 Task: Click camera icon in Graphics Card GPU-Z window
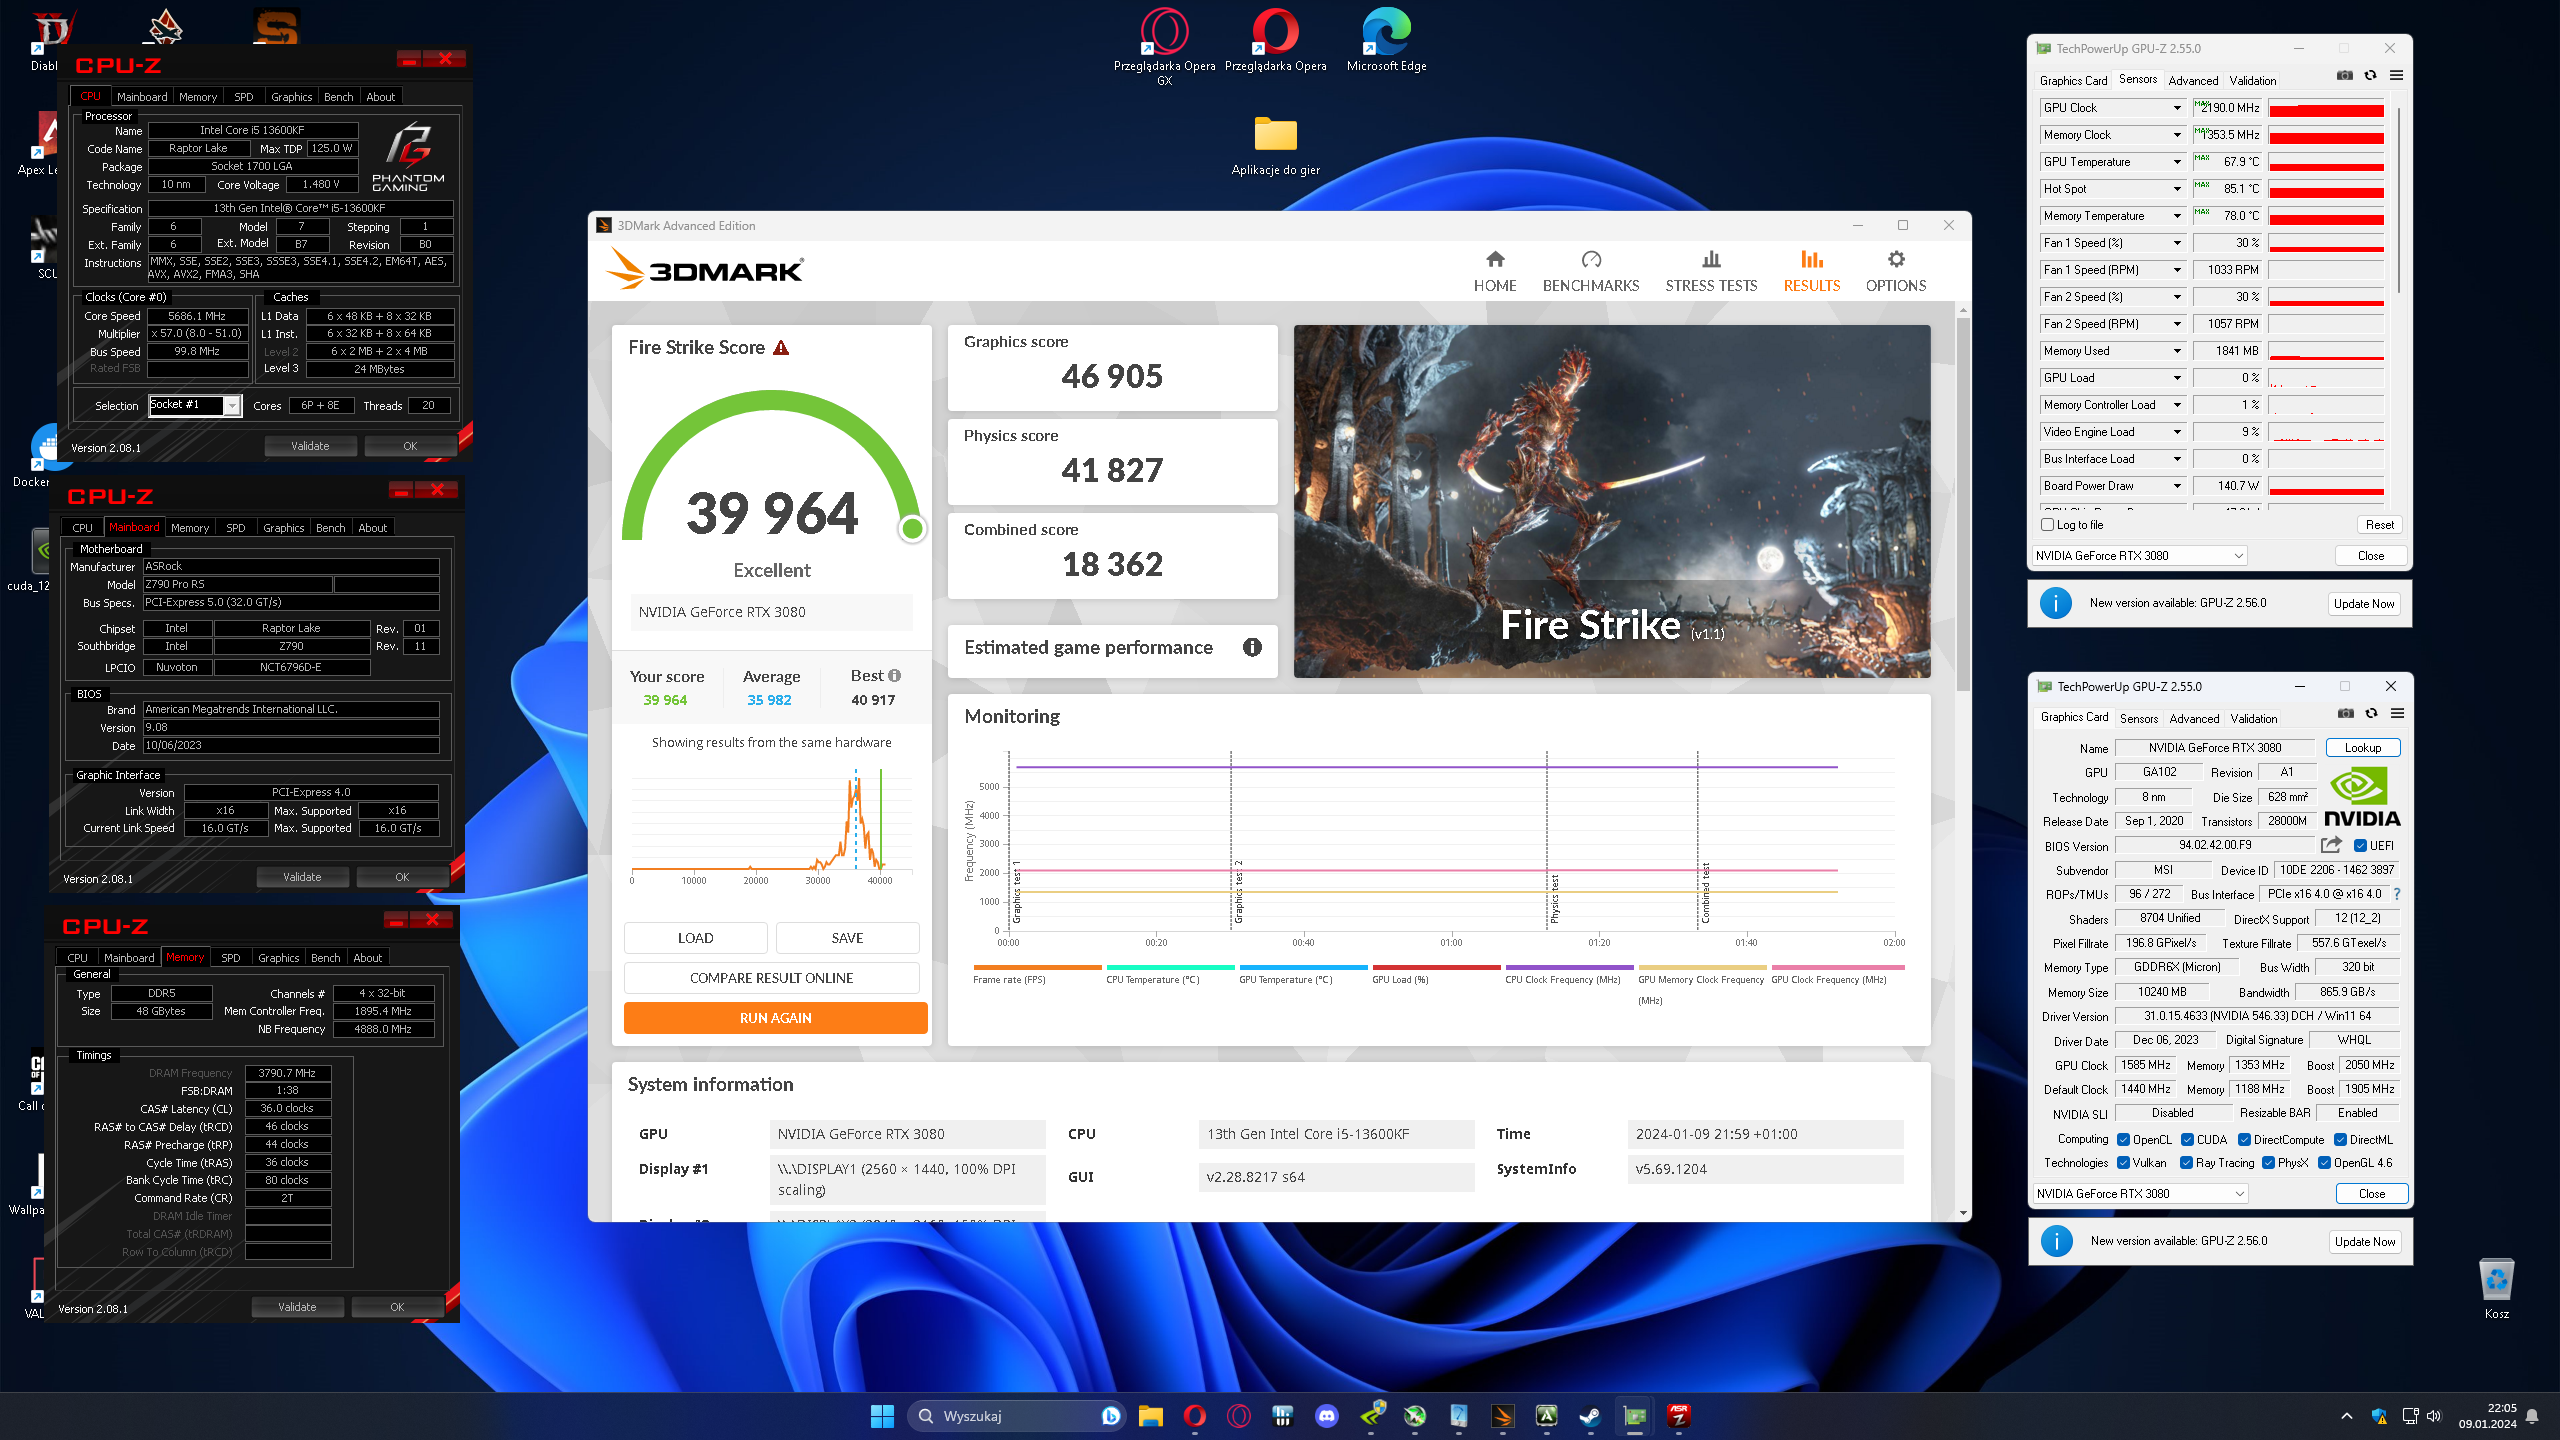[x=2346, y=714]
